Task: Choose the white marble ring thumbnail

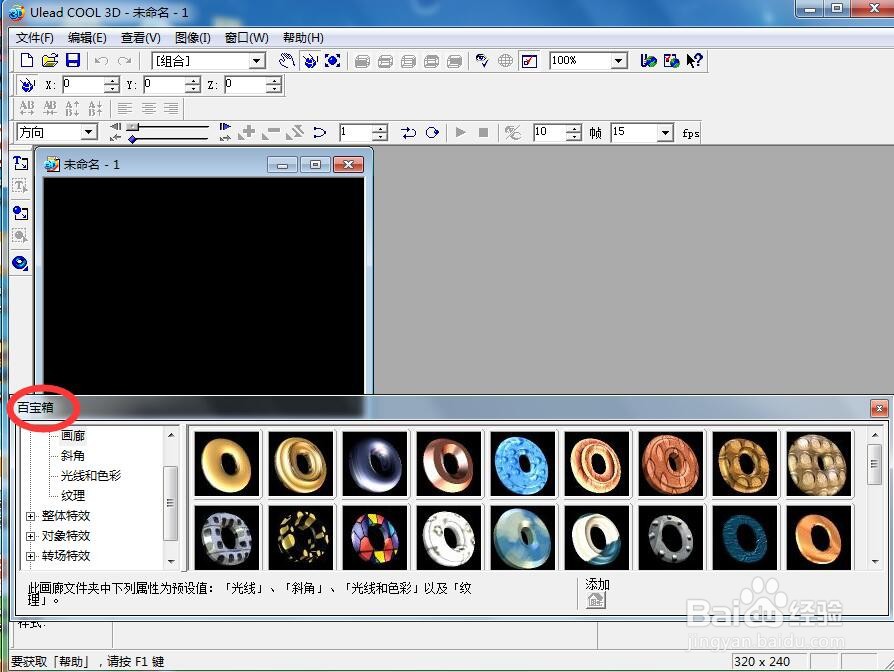Action: (x=449, y=537)
